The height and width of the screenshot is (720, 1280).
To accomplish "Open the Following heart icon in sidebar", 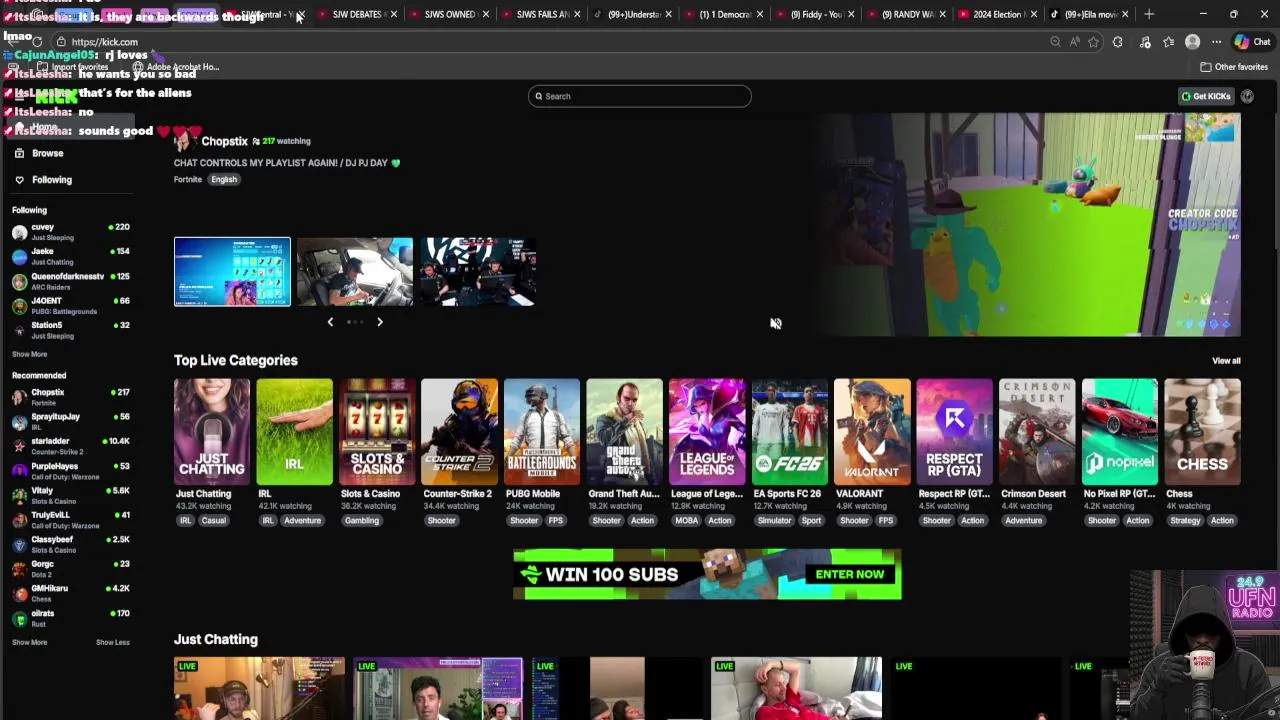I will [19, 180].
